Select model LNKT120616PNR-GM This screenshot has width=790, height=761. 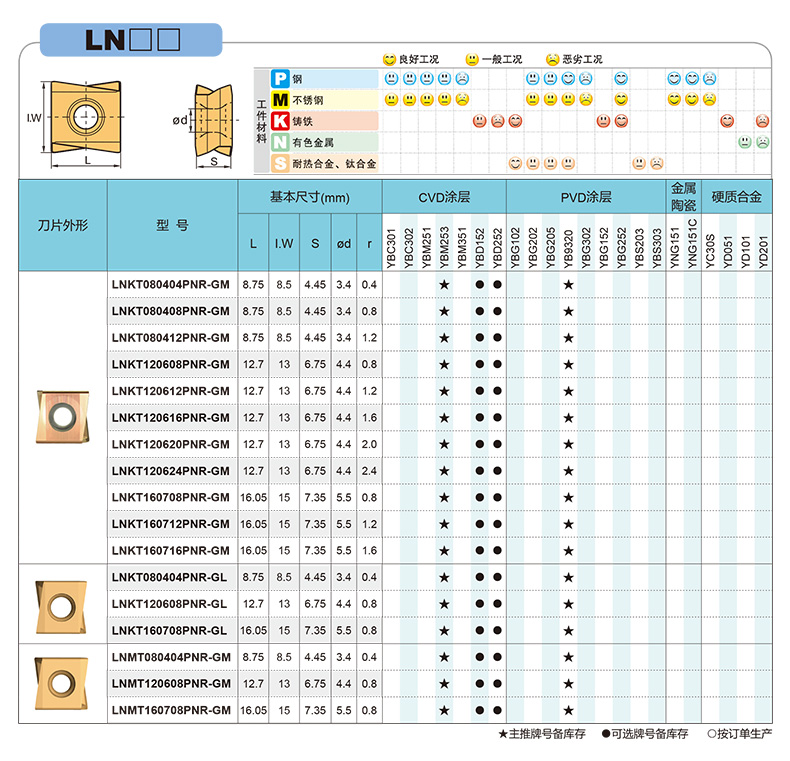tap(171, 418)
